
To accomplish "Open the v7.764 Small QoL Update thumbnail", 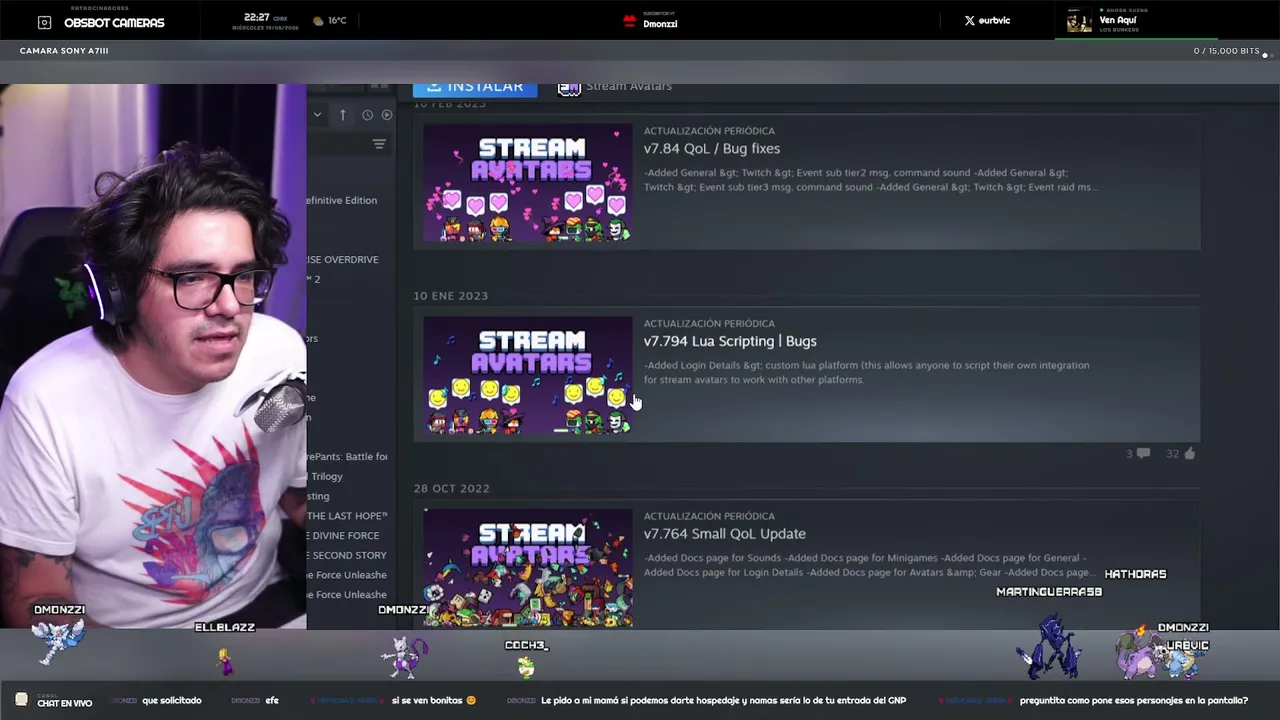I will click(x=528, y=568).
